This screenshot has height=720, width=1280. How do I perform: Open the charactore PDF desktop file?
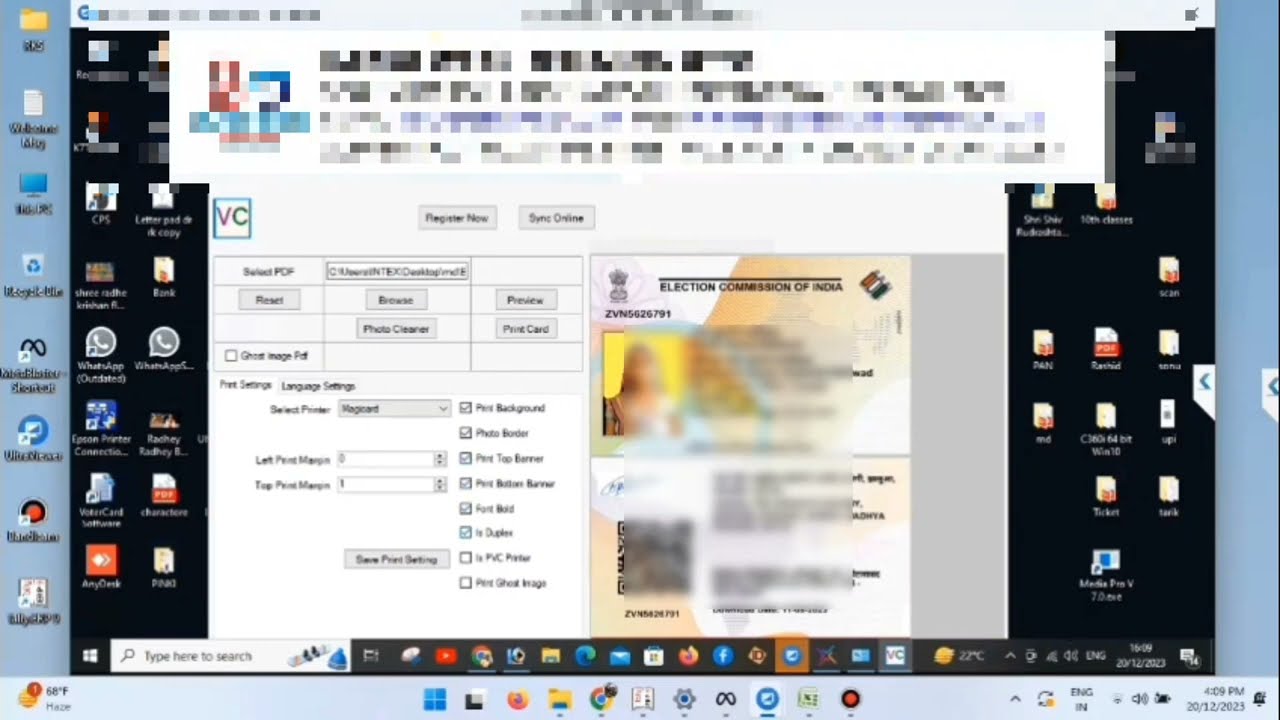[x=164, y=496]
